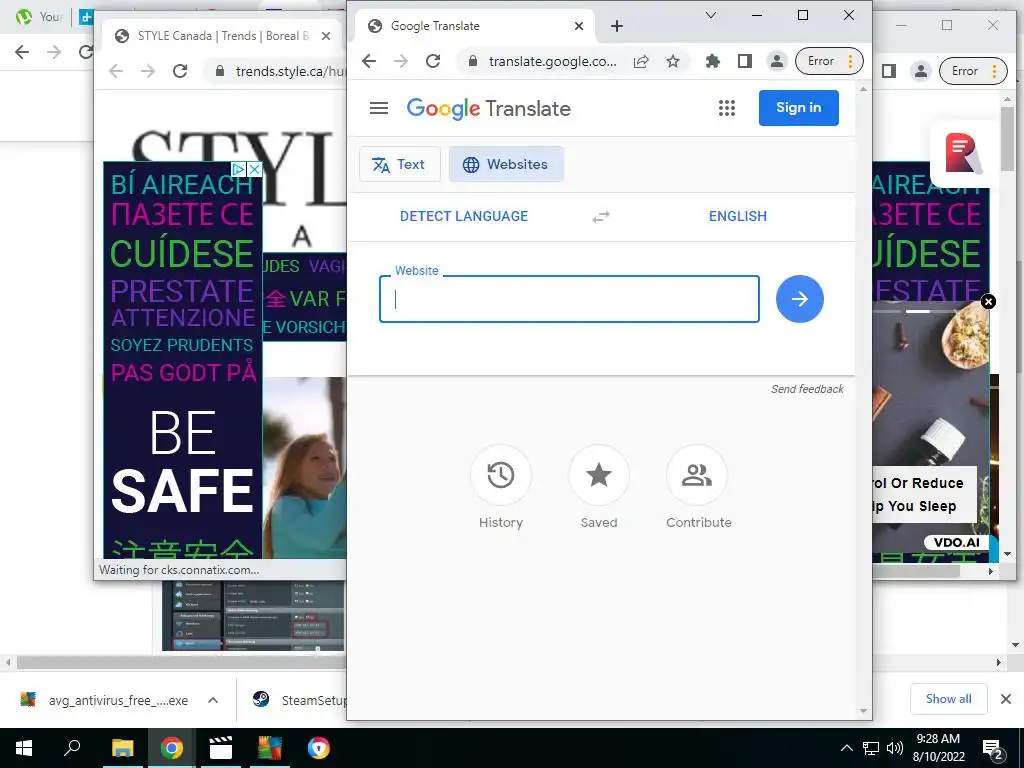1024x768 pixels.
Task: Open File Explorer from taskbar
Action: [122, 748]
